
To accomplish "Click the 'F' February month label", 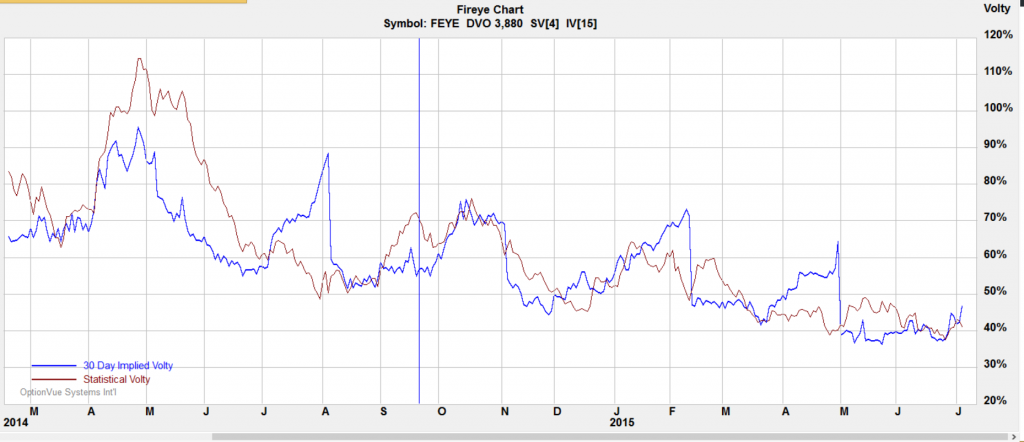I will click(673, 411).
